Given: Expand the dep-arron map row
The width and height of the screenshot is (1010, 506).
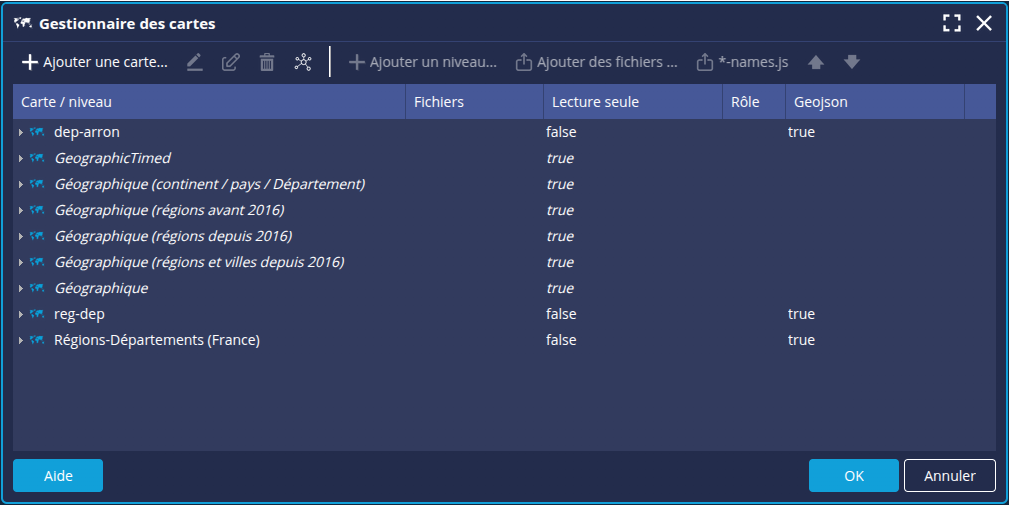Looking at the screenshot, I should point(21,132).
